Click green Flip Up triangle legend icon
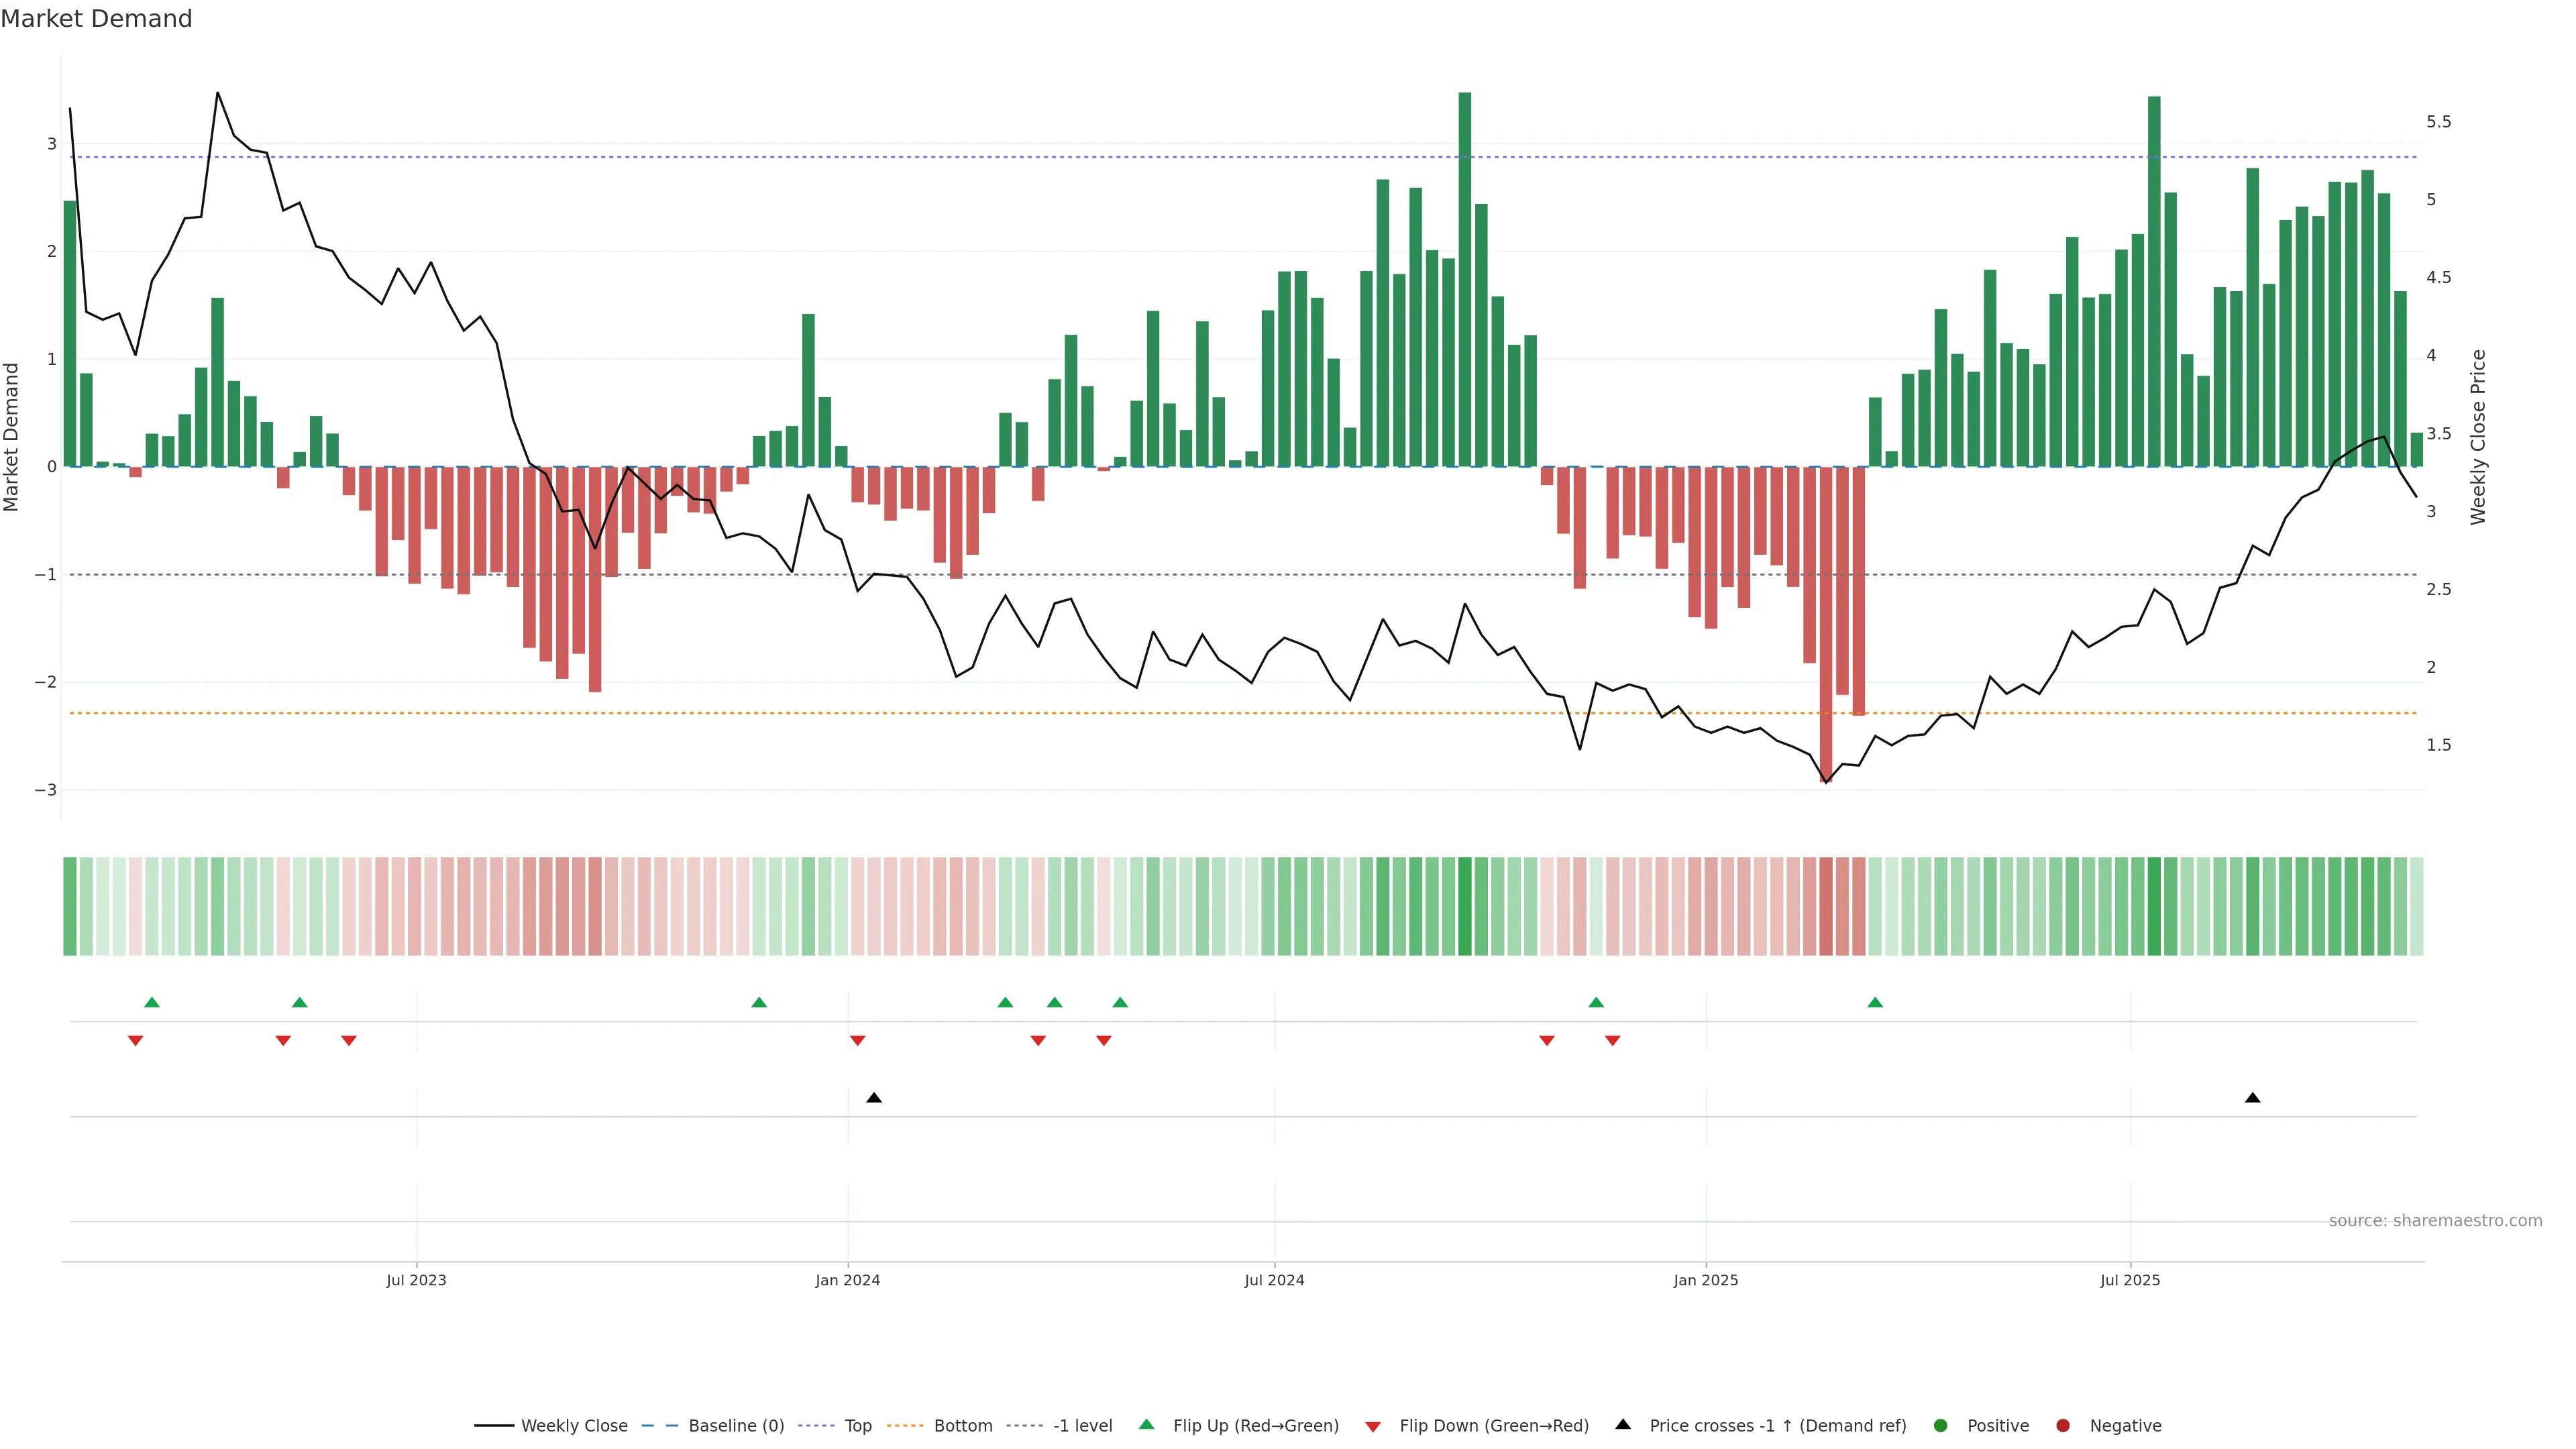2576x1449 pixels. pyautogui.click(x=1146, y=1424)
